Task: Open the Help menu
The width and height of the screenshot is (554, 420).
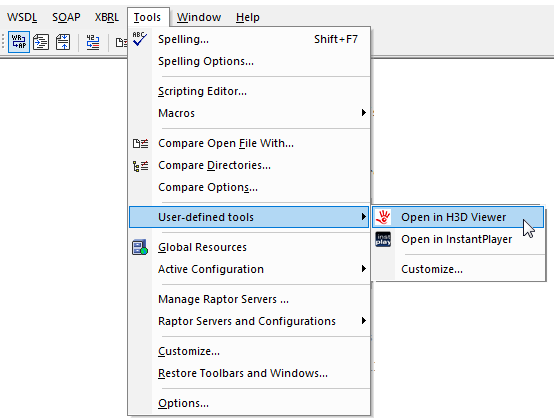Action: (248, 17)
